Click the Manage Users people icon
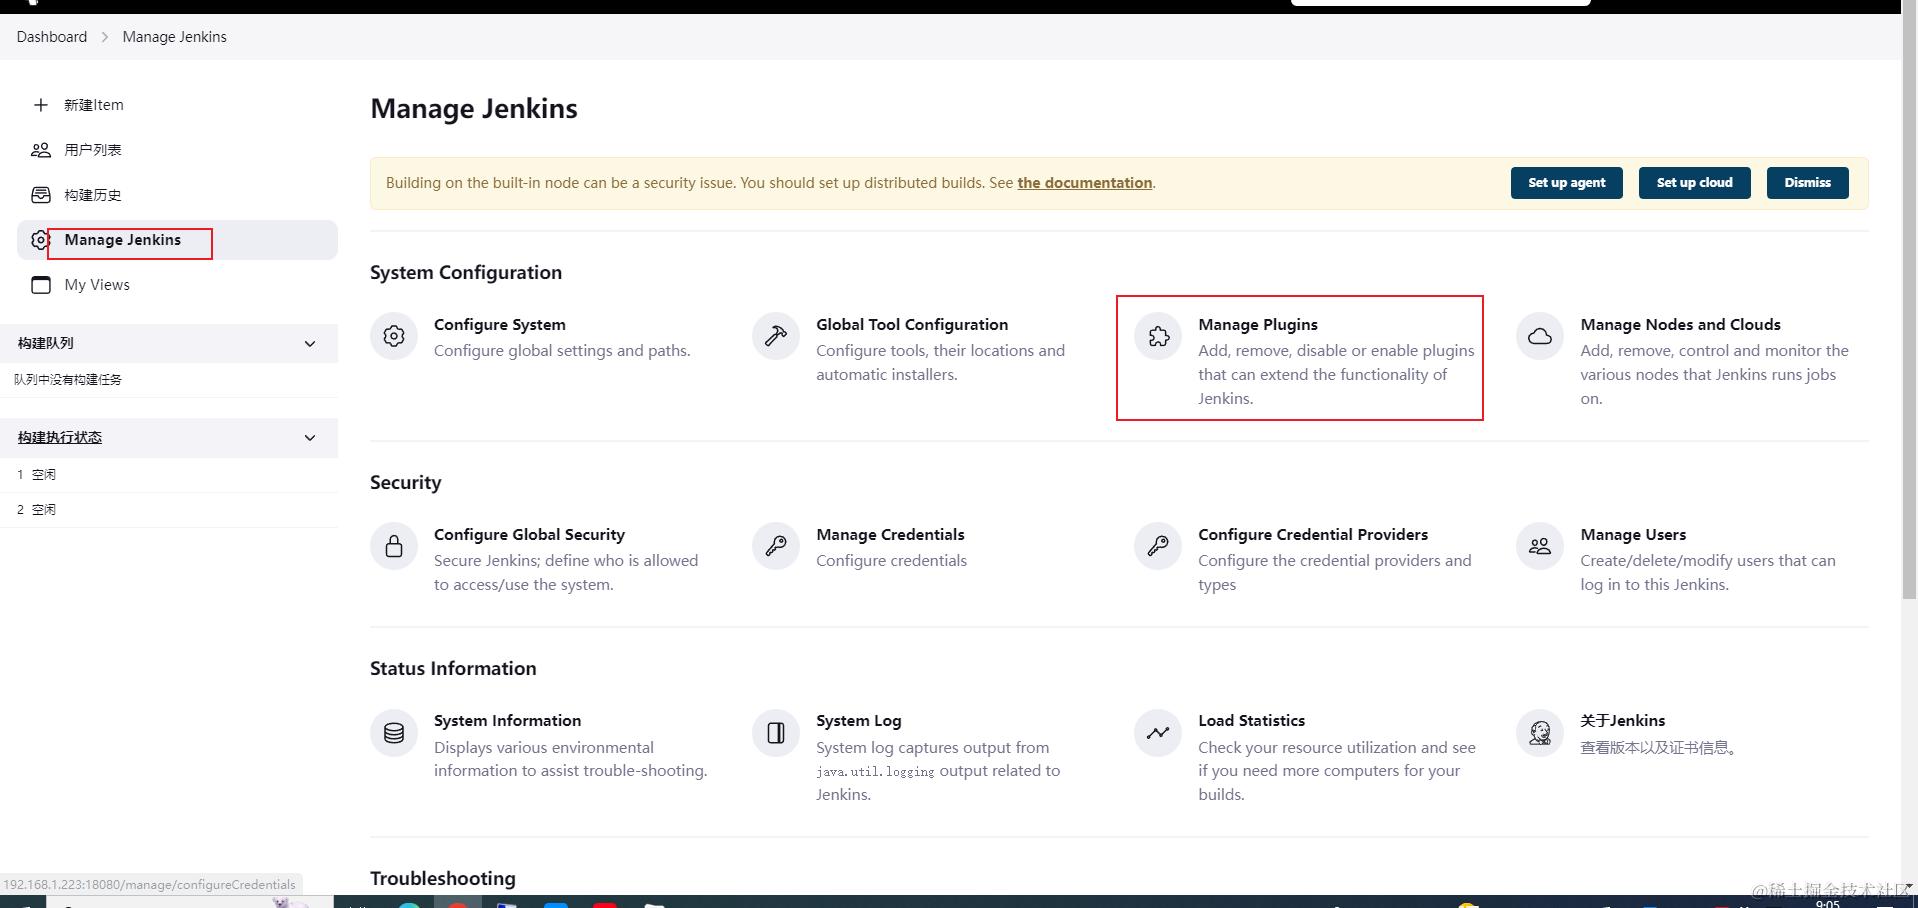This screenshot has height=908, width=1918. click(1540, 546)
